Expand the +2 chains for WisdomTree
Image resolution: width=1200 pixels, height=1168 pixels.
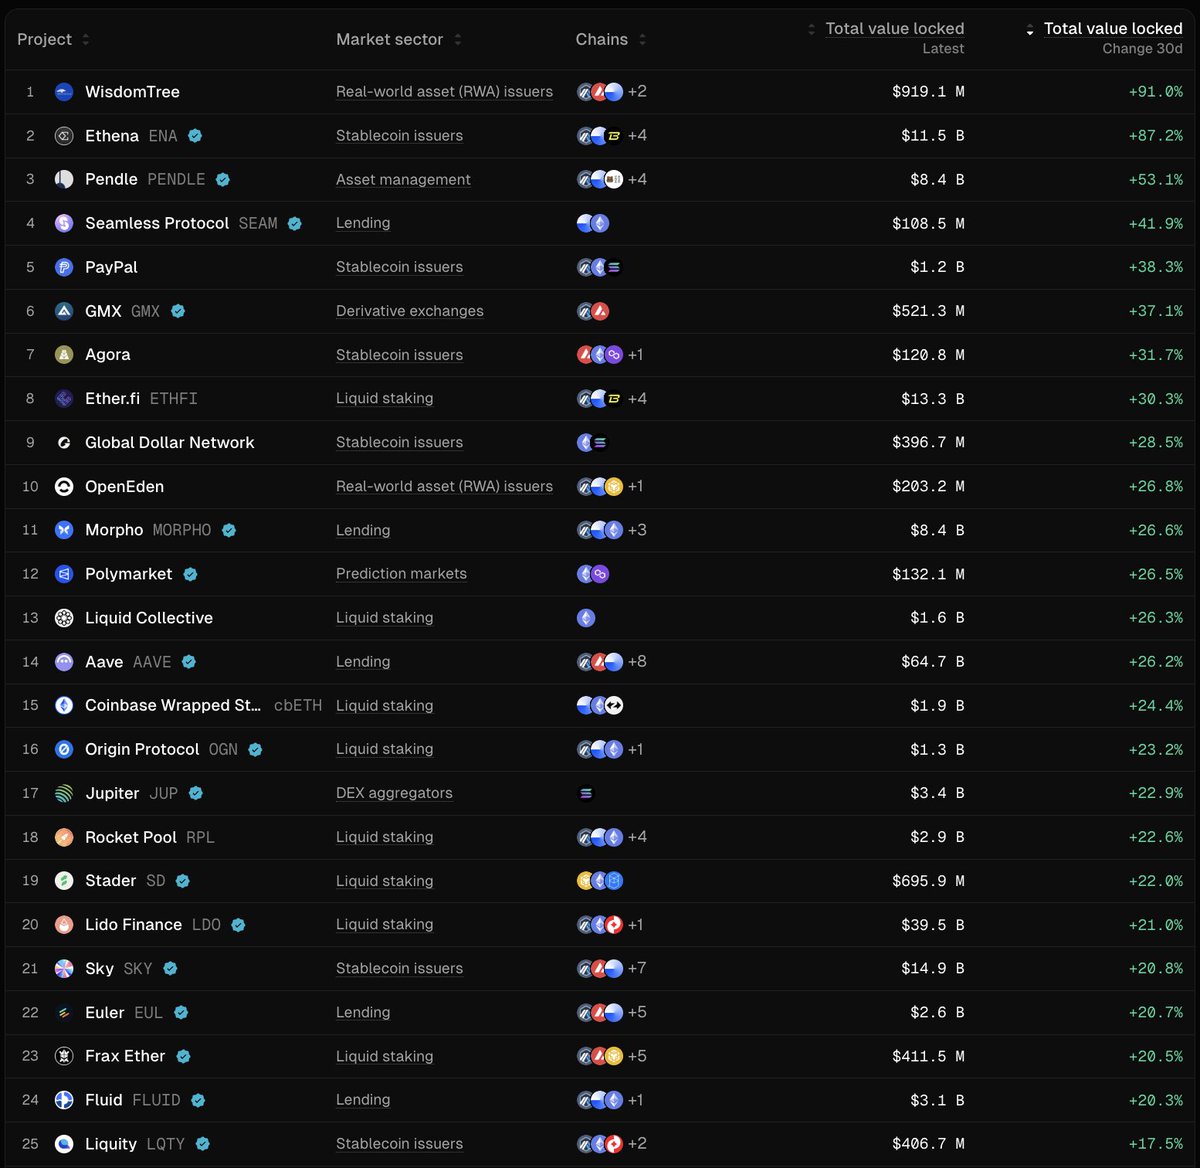[x=637, y=92]
